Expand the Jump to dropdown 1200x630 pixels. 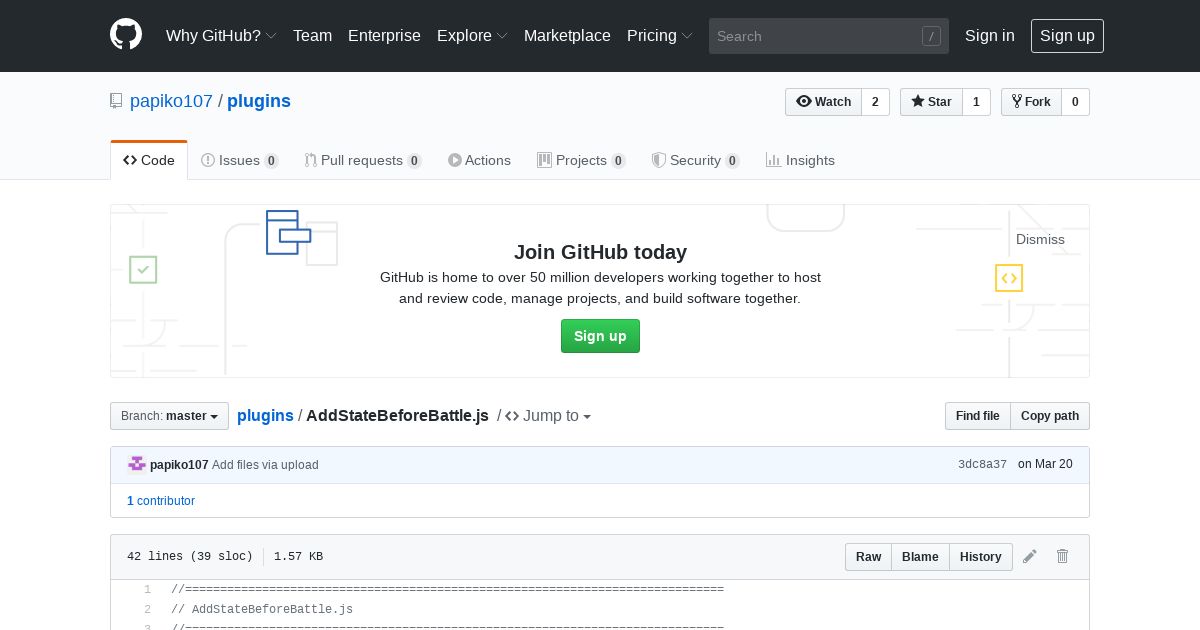[548, 416]
